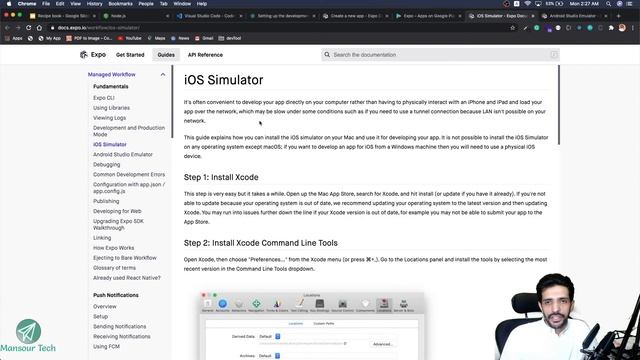Switch to the Recipe book Google tab
This screenshot has width=640, height=360.
coord(62,16)
